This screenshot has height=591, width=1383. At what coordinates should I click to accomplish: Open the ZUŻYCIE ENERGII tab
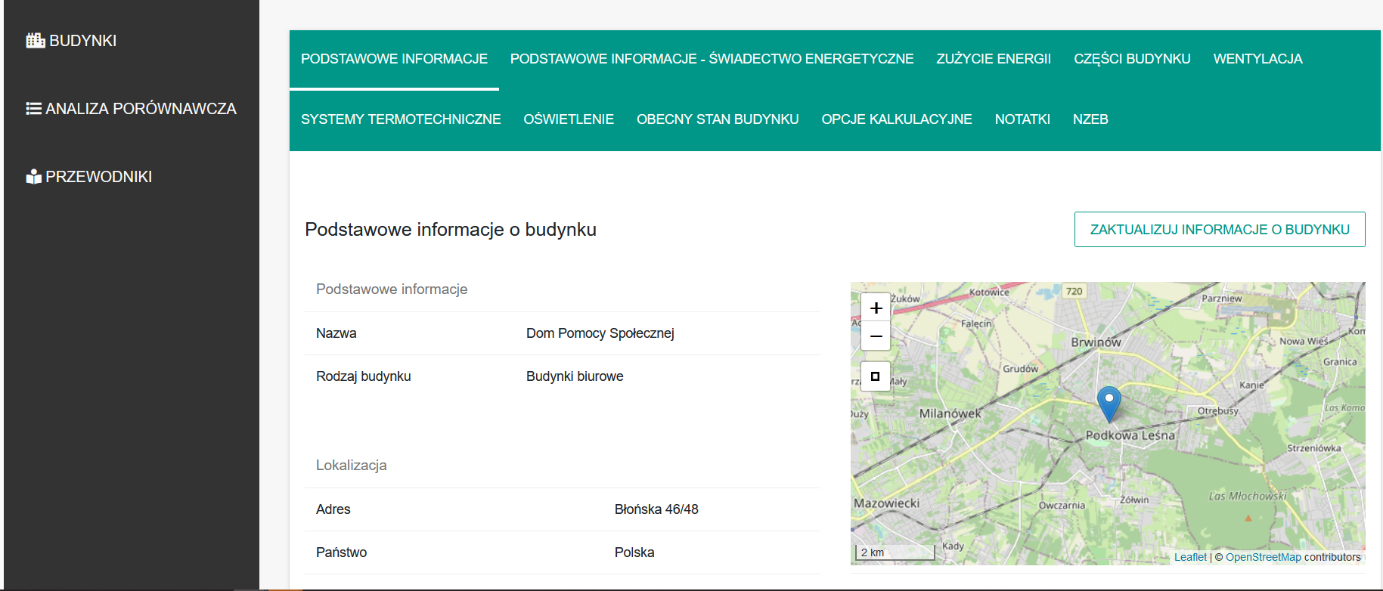pos(993,59)
